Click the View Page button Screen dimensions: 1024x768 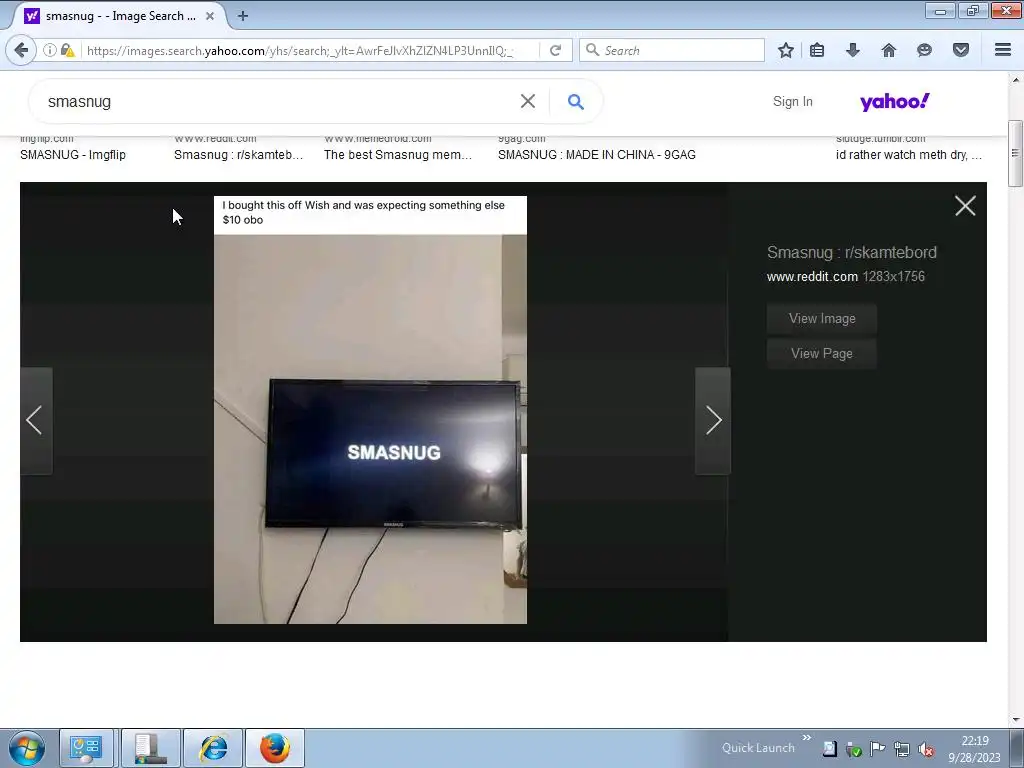pyautogui.click(x=822, y=353)
